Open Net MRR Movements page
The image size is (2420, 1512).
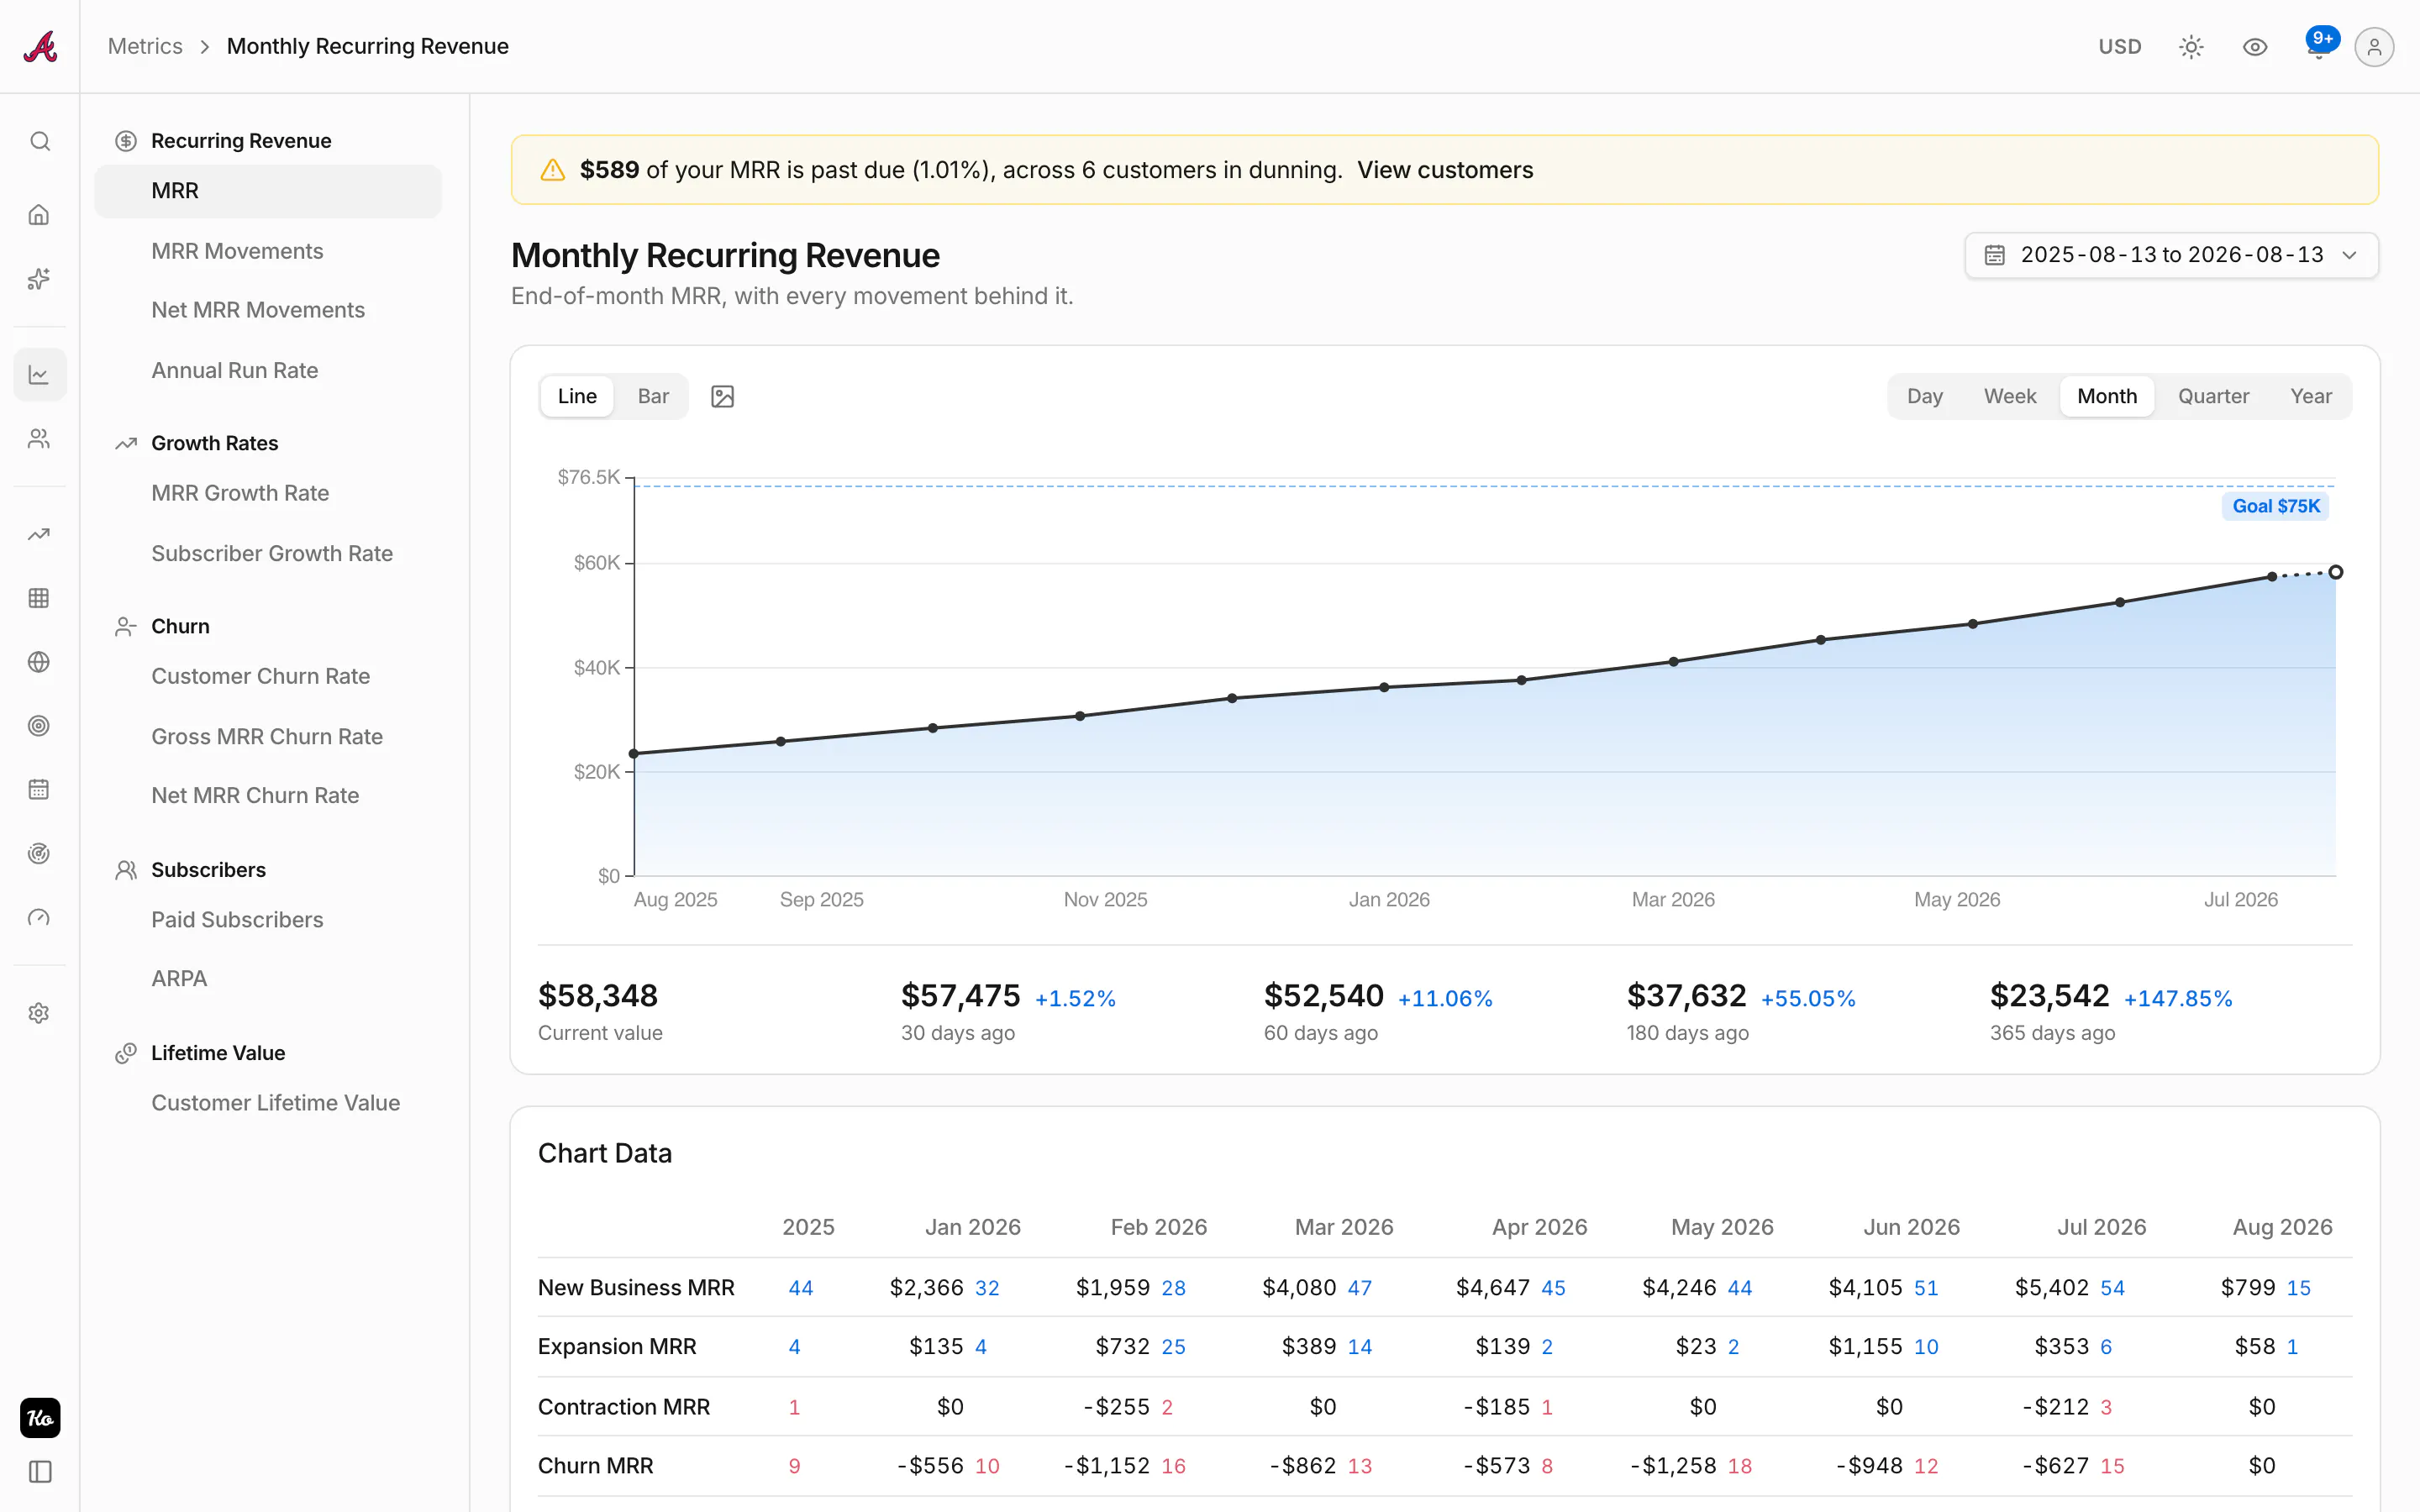point(258,310)
